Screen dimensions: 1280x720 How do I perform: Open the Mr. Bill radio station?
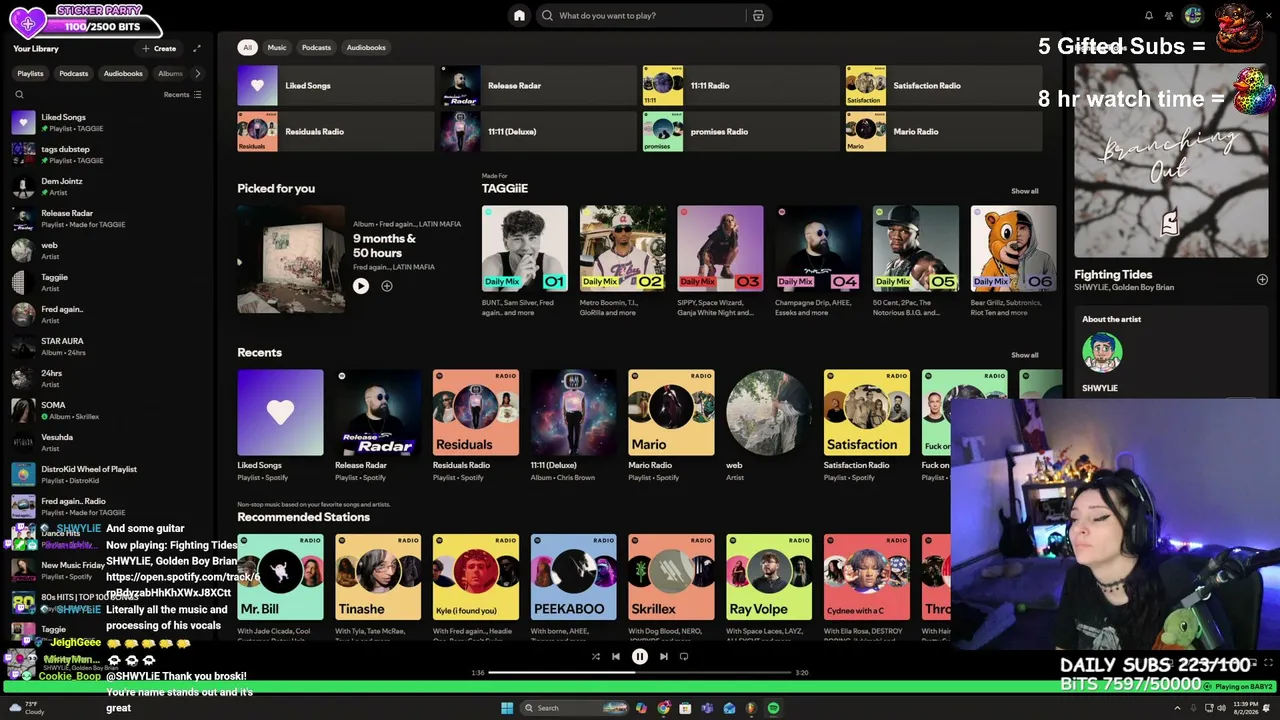coord(280,577)
